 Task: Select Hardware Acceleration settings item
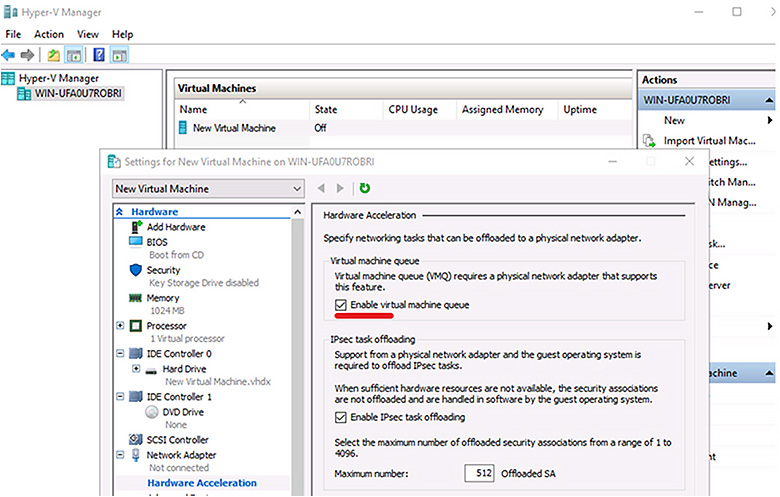(202, 483)
